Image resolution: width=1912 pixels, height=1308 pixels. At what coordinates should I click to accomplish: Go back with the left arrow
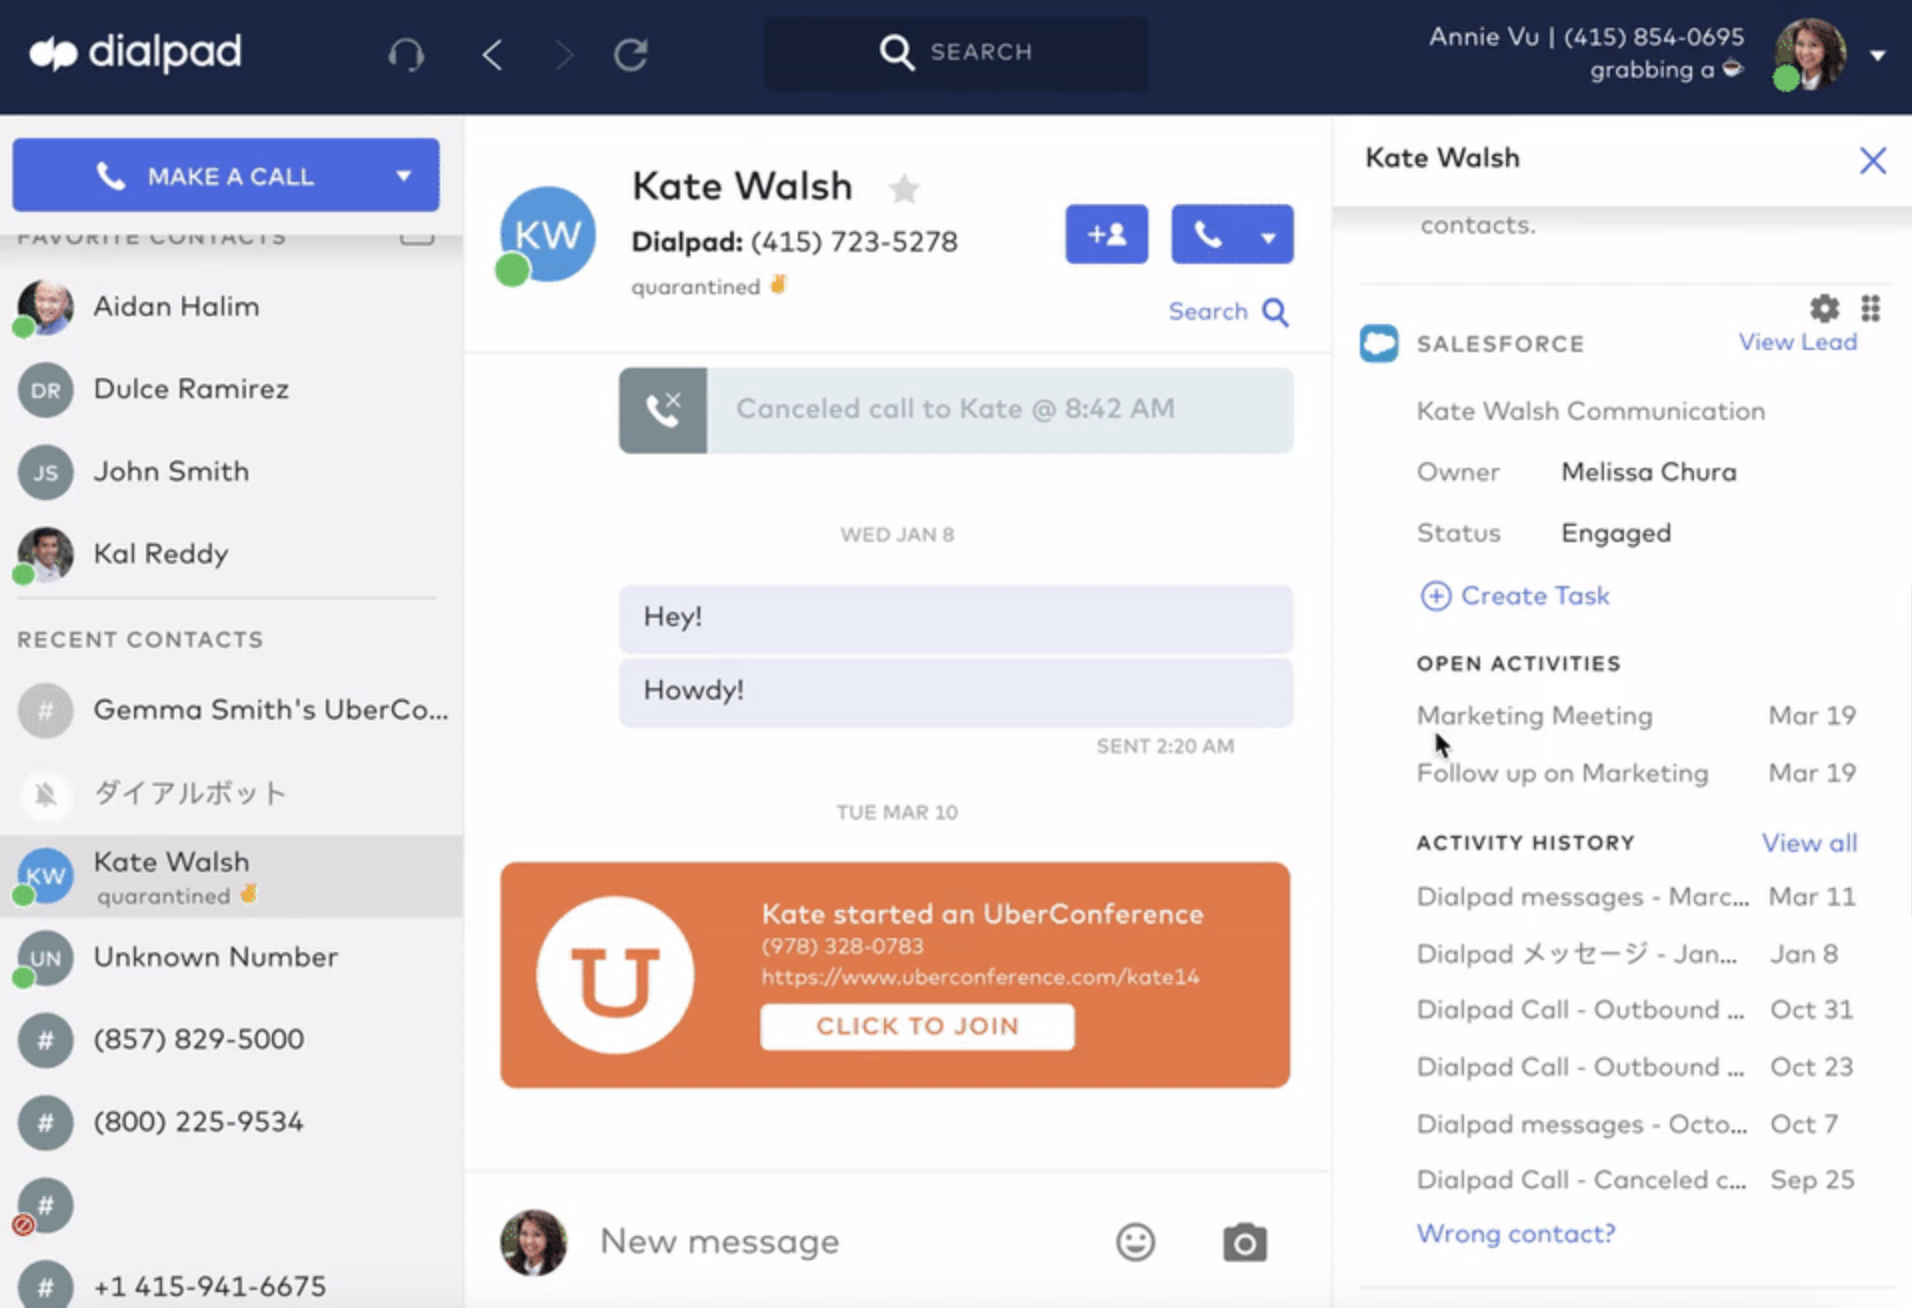tap(491, 54)
